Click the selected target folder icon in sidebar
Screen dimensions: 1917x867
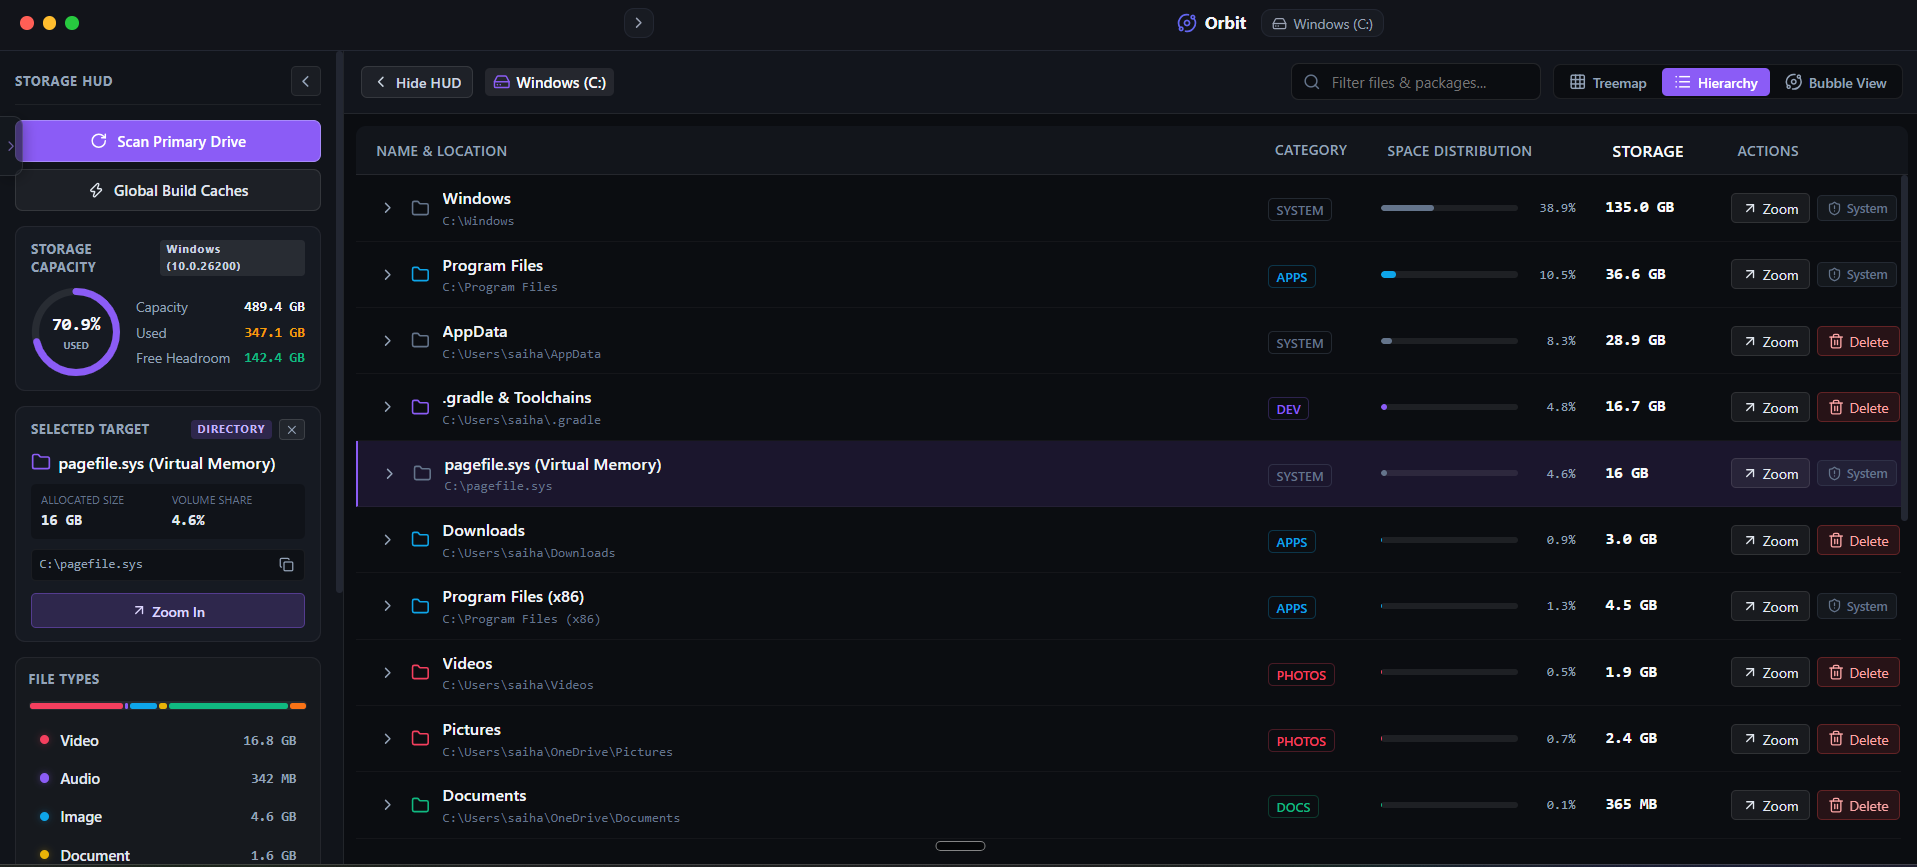pos(41,462)
